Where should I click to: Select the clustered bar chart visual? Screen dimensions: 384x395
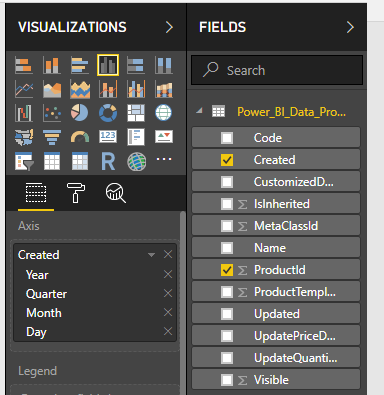tap(80, 65)
